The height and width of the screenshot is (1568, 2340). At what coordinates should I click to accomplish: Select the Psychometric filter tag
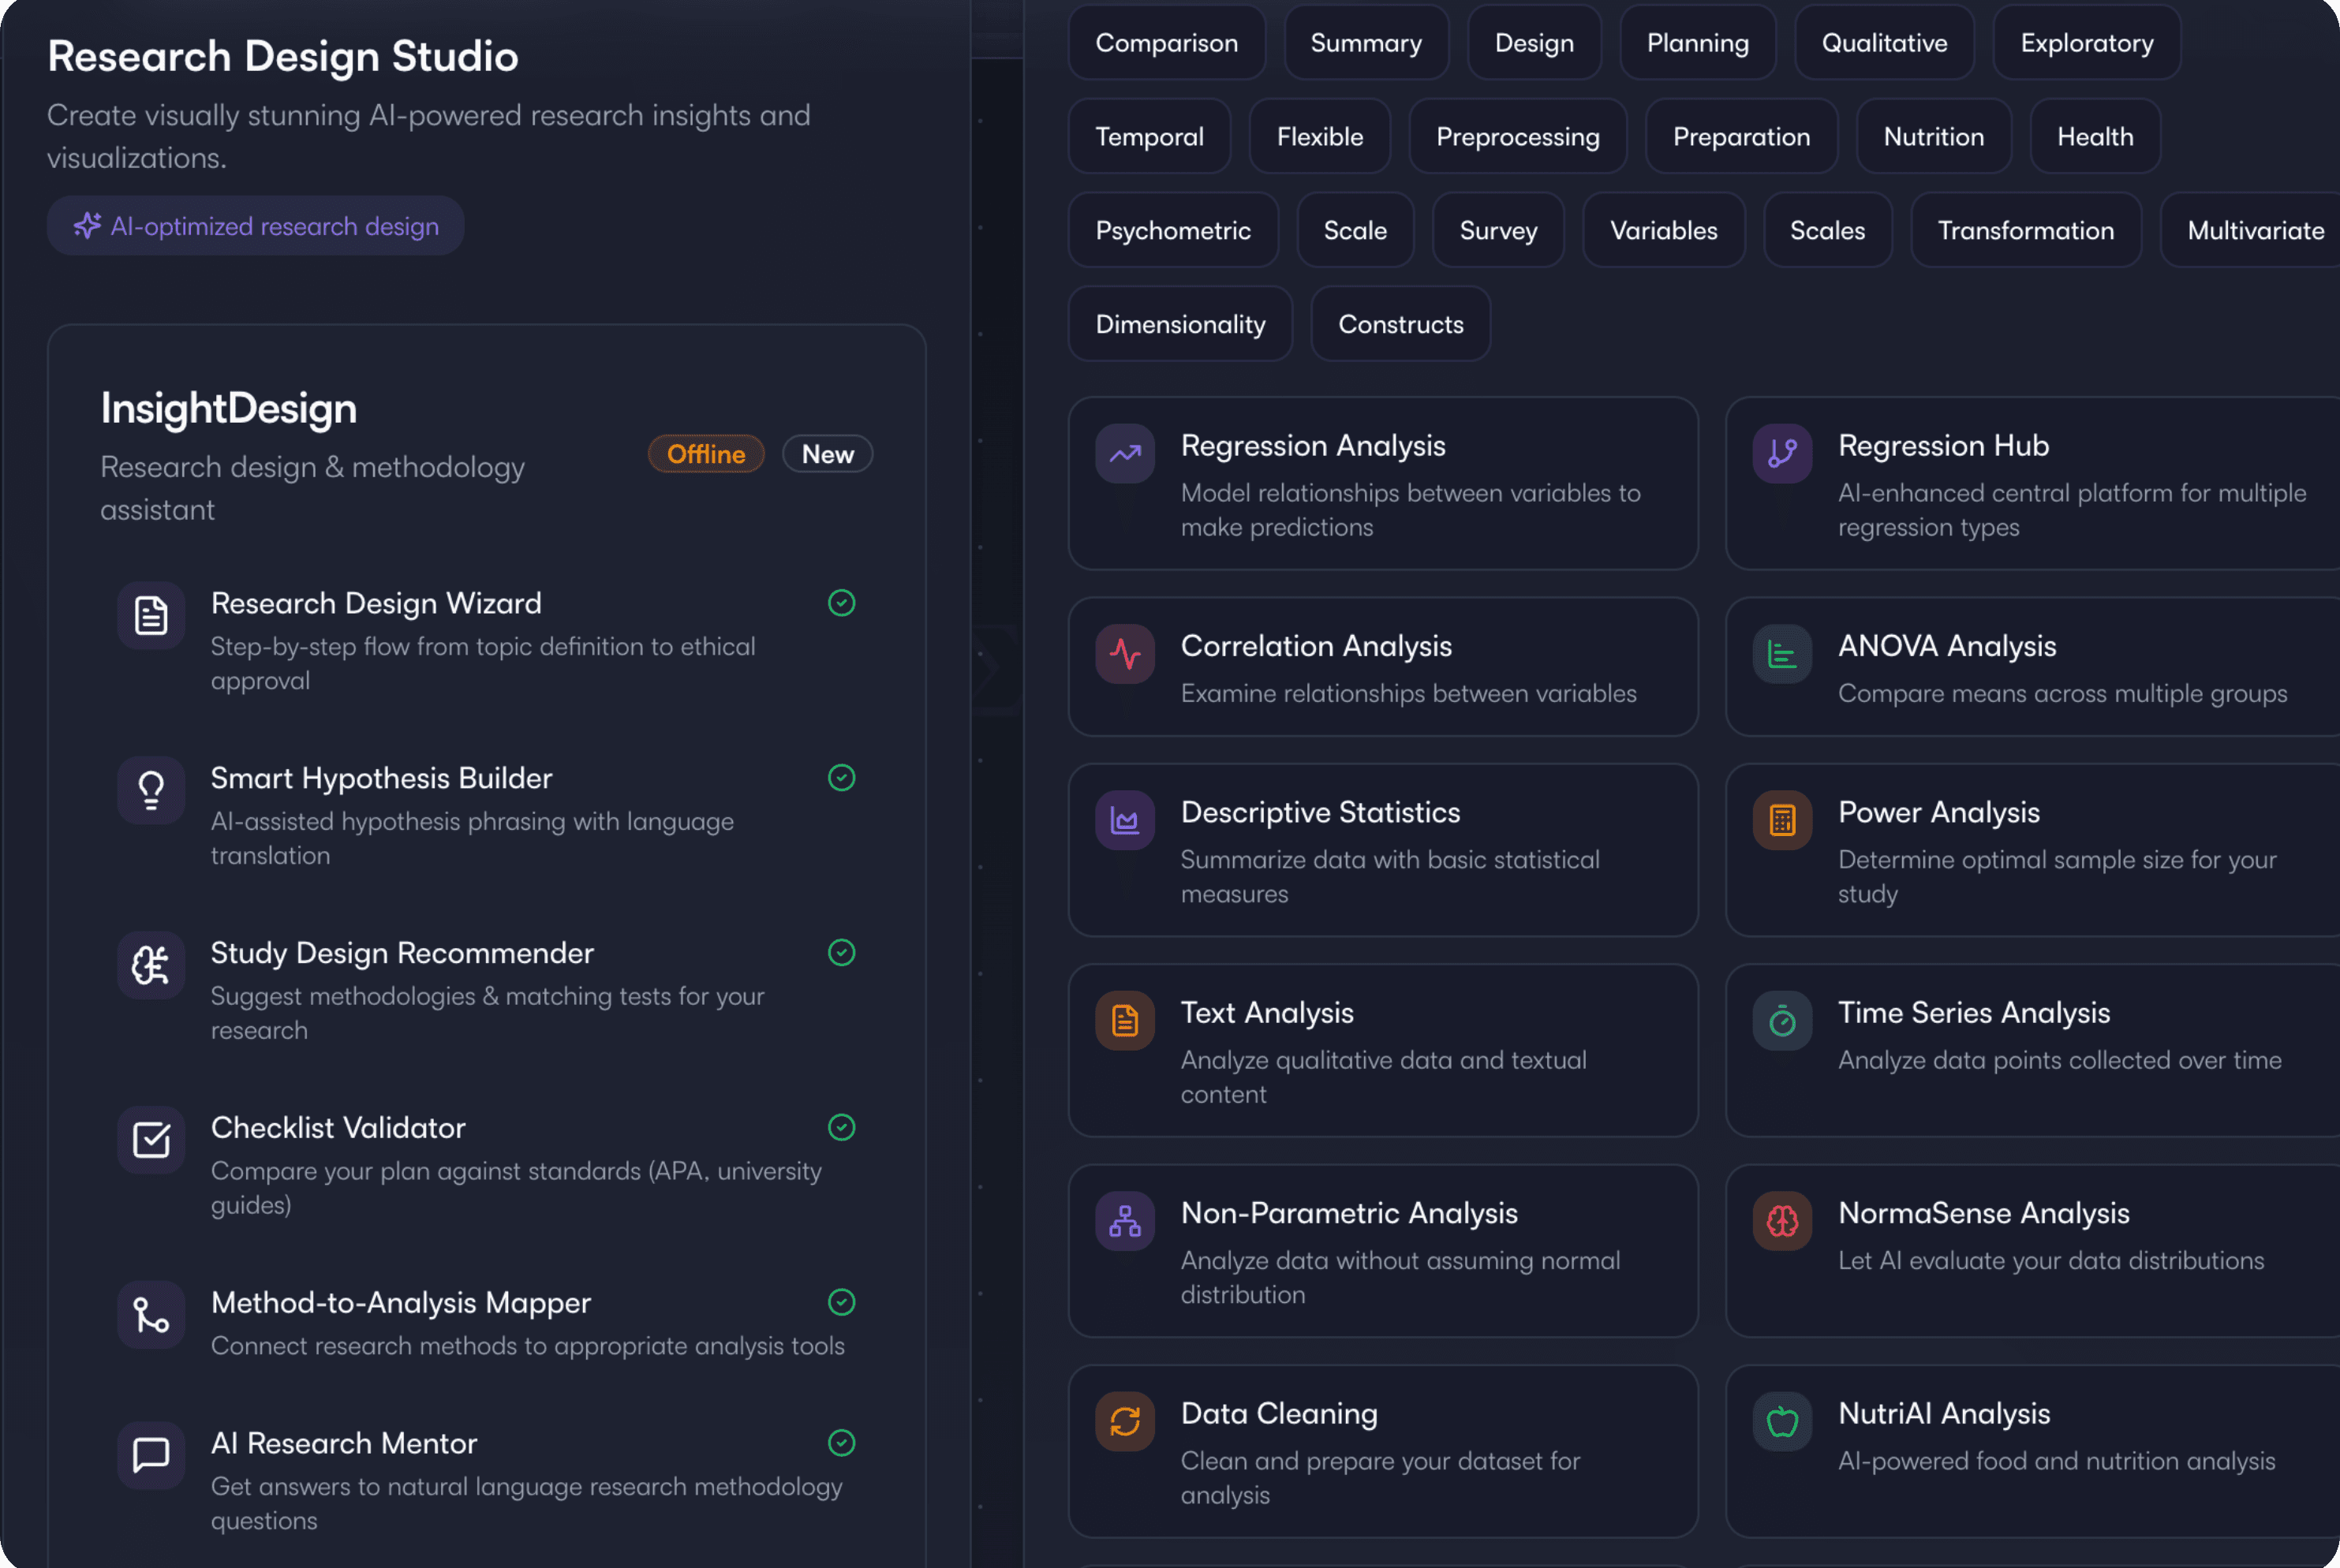(1173, 231)
